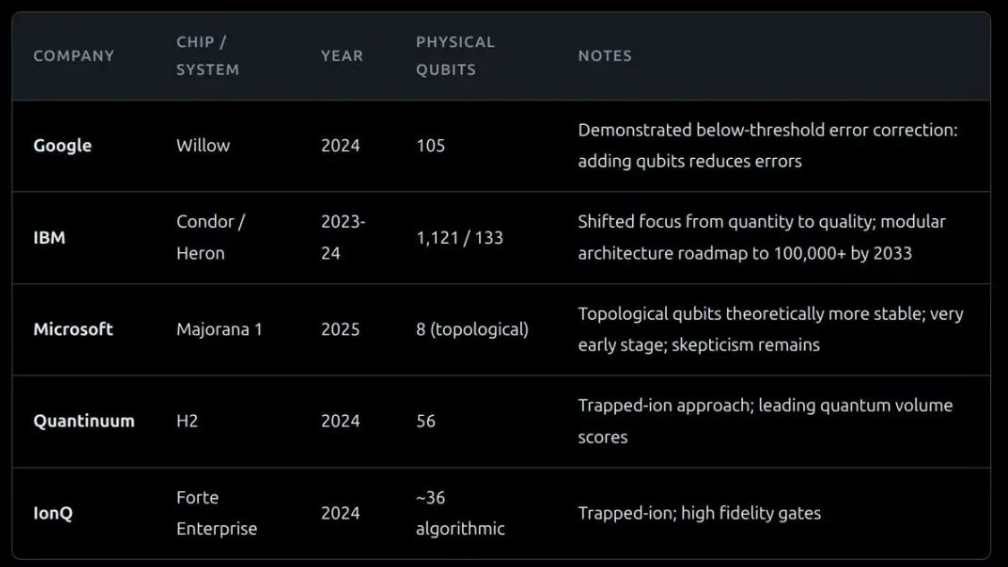Click the Willow chip cell
Image resolution: width=1008 pixels, height=567 pixels.
pyautogui.click(x=203, y=145)
